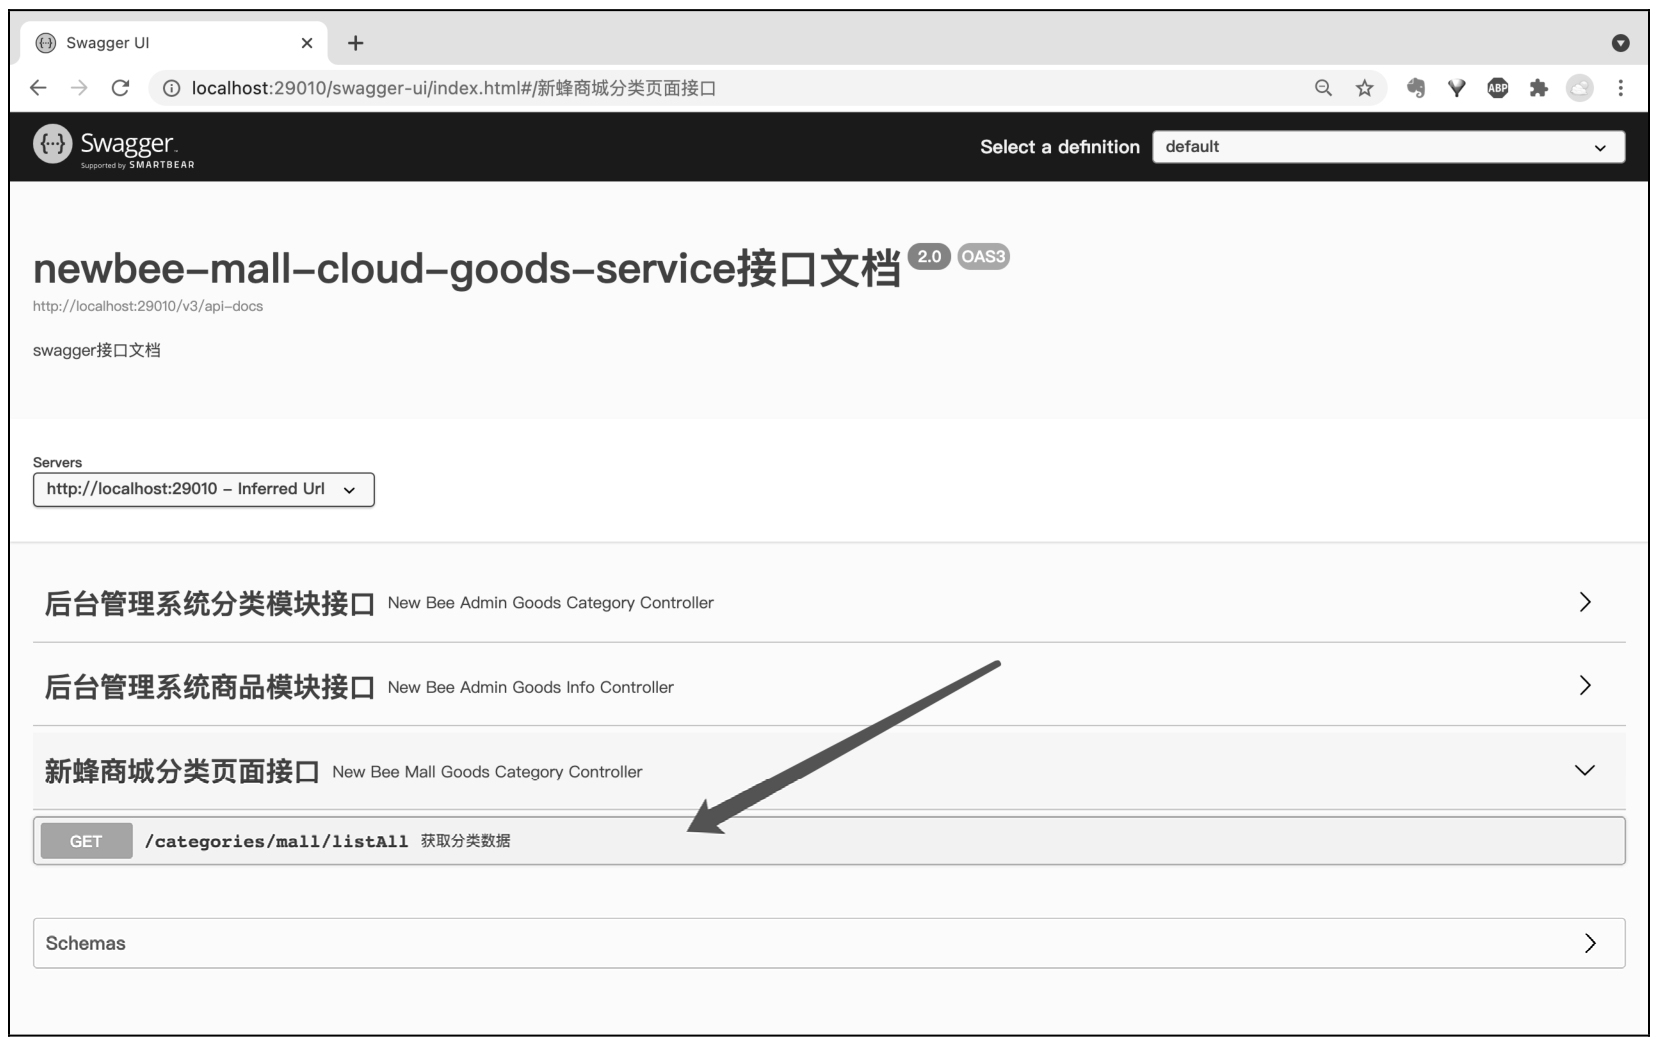This screenshot has width=1658, height=1045.
Task: Click the Swagger logo
Action: tap(114, 147)
